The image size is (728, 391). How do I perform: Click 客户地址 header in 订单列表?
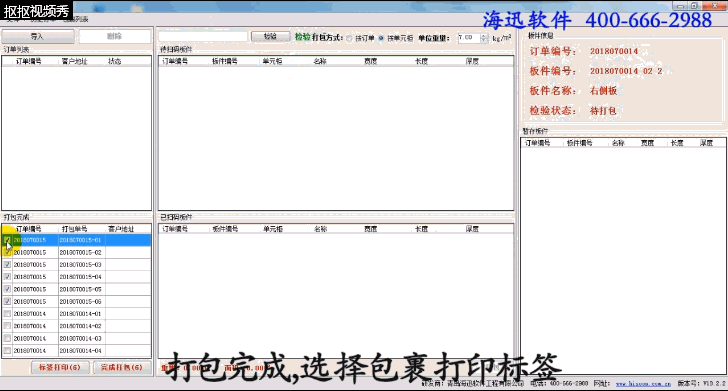[x=74, y=61]
